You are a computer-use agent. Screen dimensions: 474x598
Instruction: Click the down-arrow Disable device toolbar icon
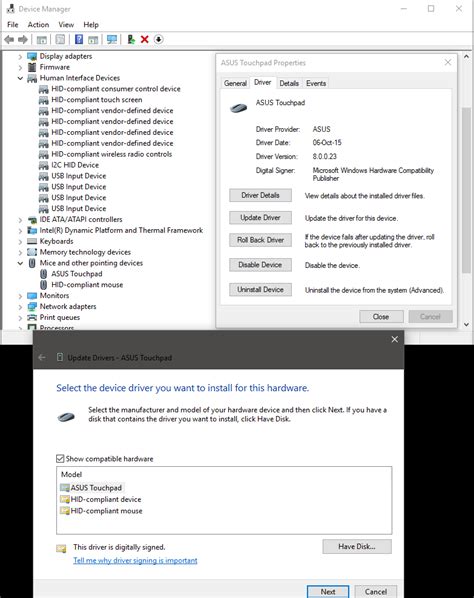point(159,39)
